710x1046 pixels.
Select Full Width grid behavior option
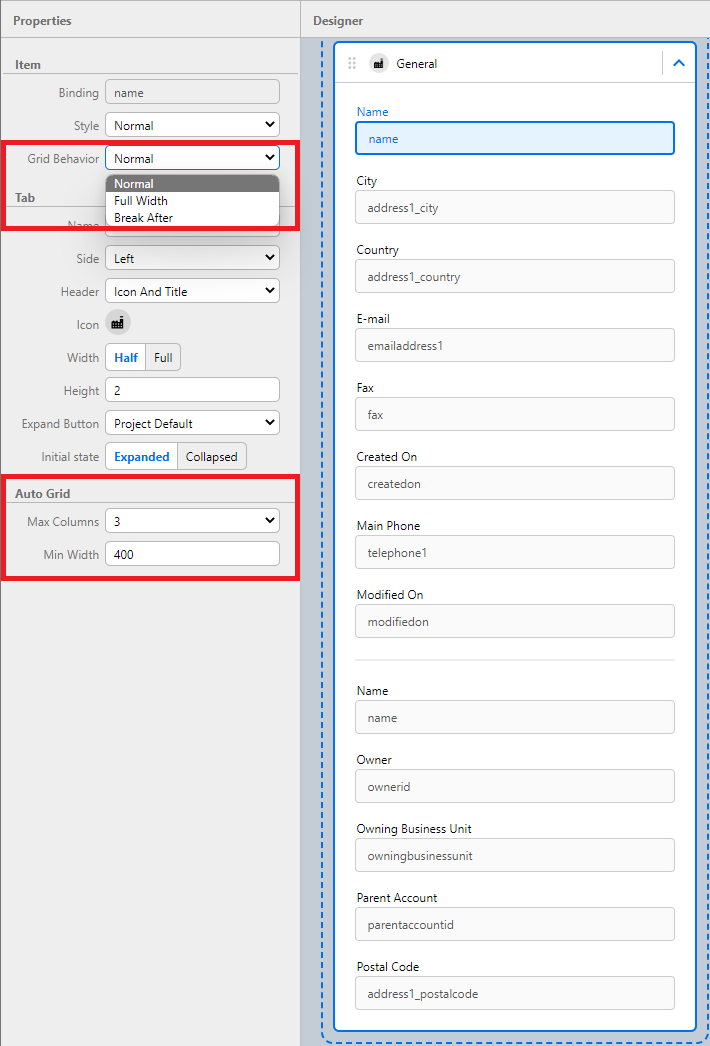tap(141, 201)
